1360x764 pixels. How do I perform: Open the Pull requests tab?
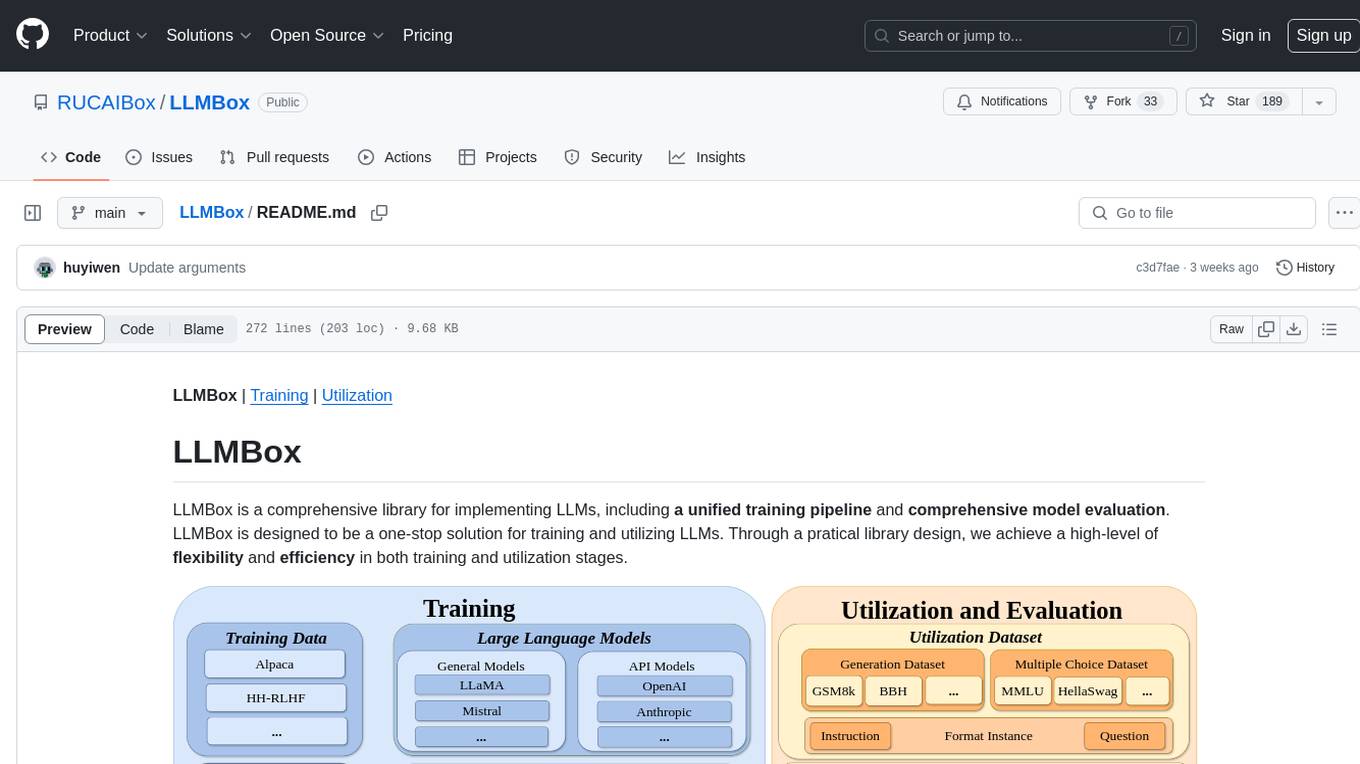tap(274, 157)
